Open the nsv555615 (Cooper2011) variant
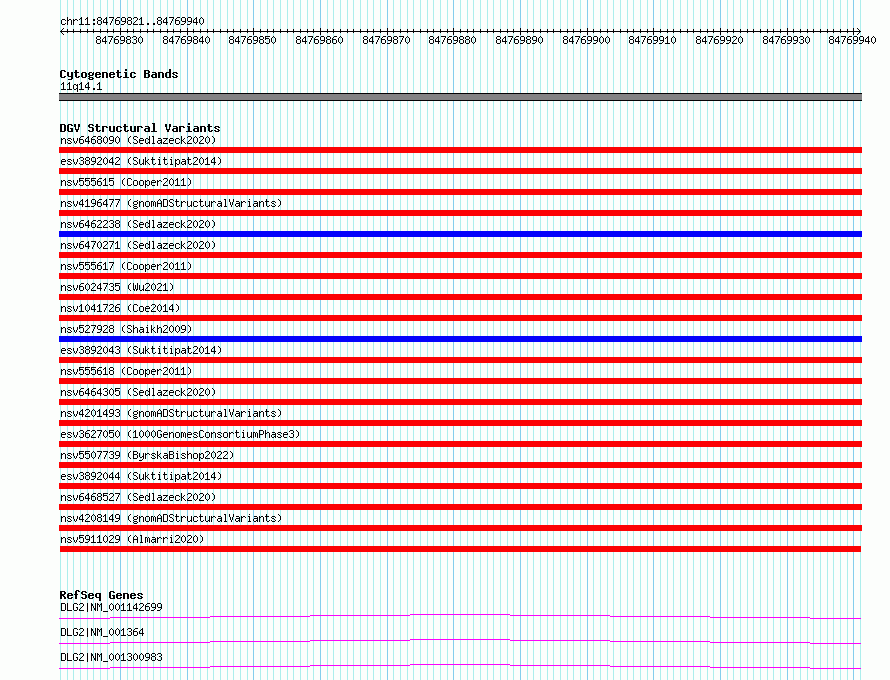Screen dimensions: 890x680 126,182
